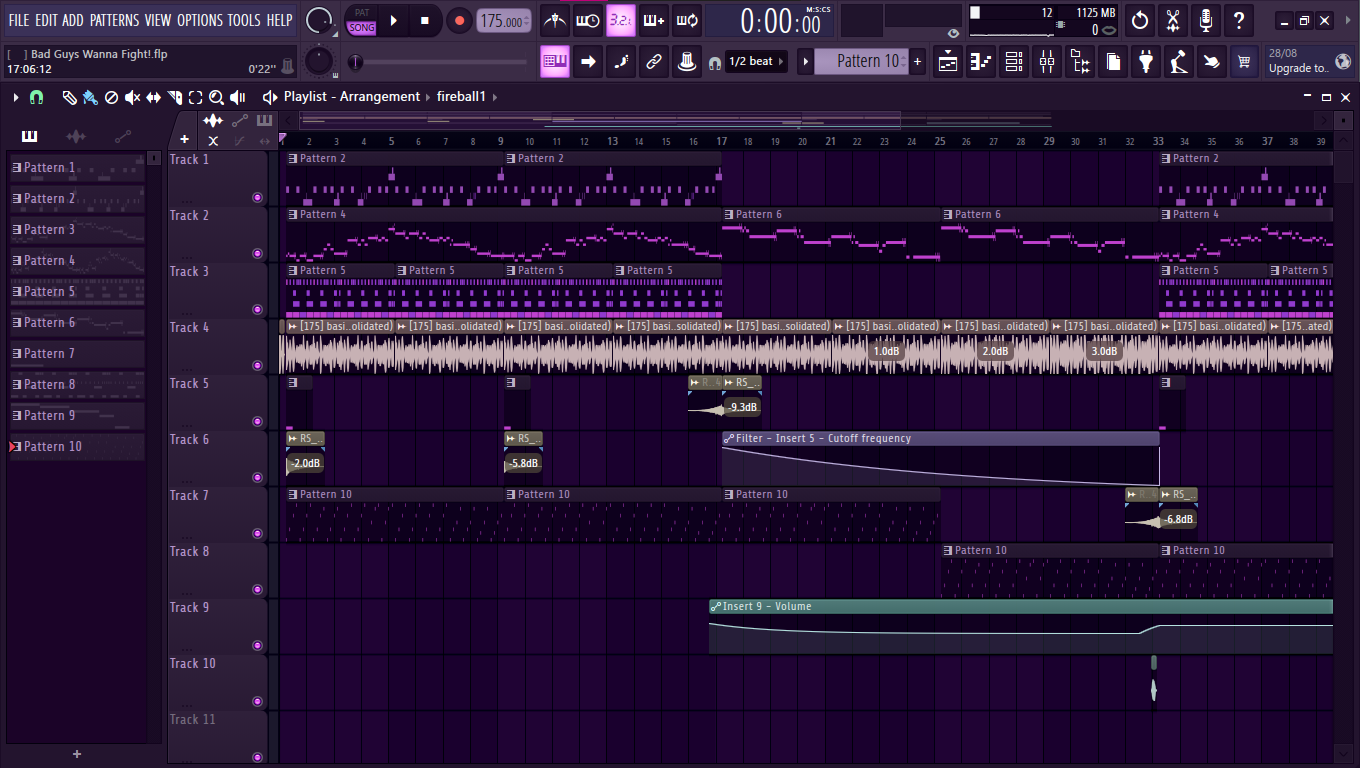Open the shopping cart content library

pos(1244,62)
